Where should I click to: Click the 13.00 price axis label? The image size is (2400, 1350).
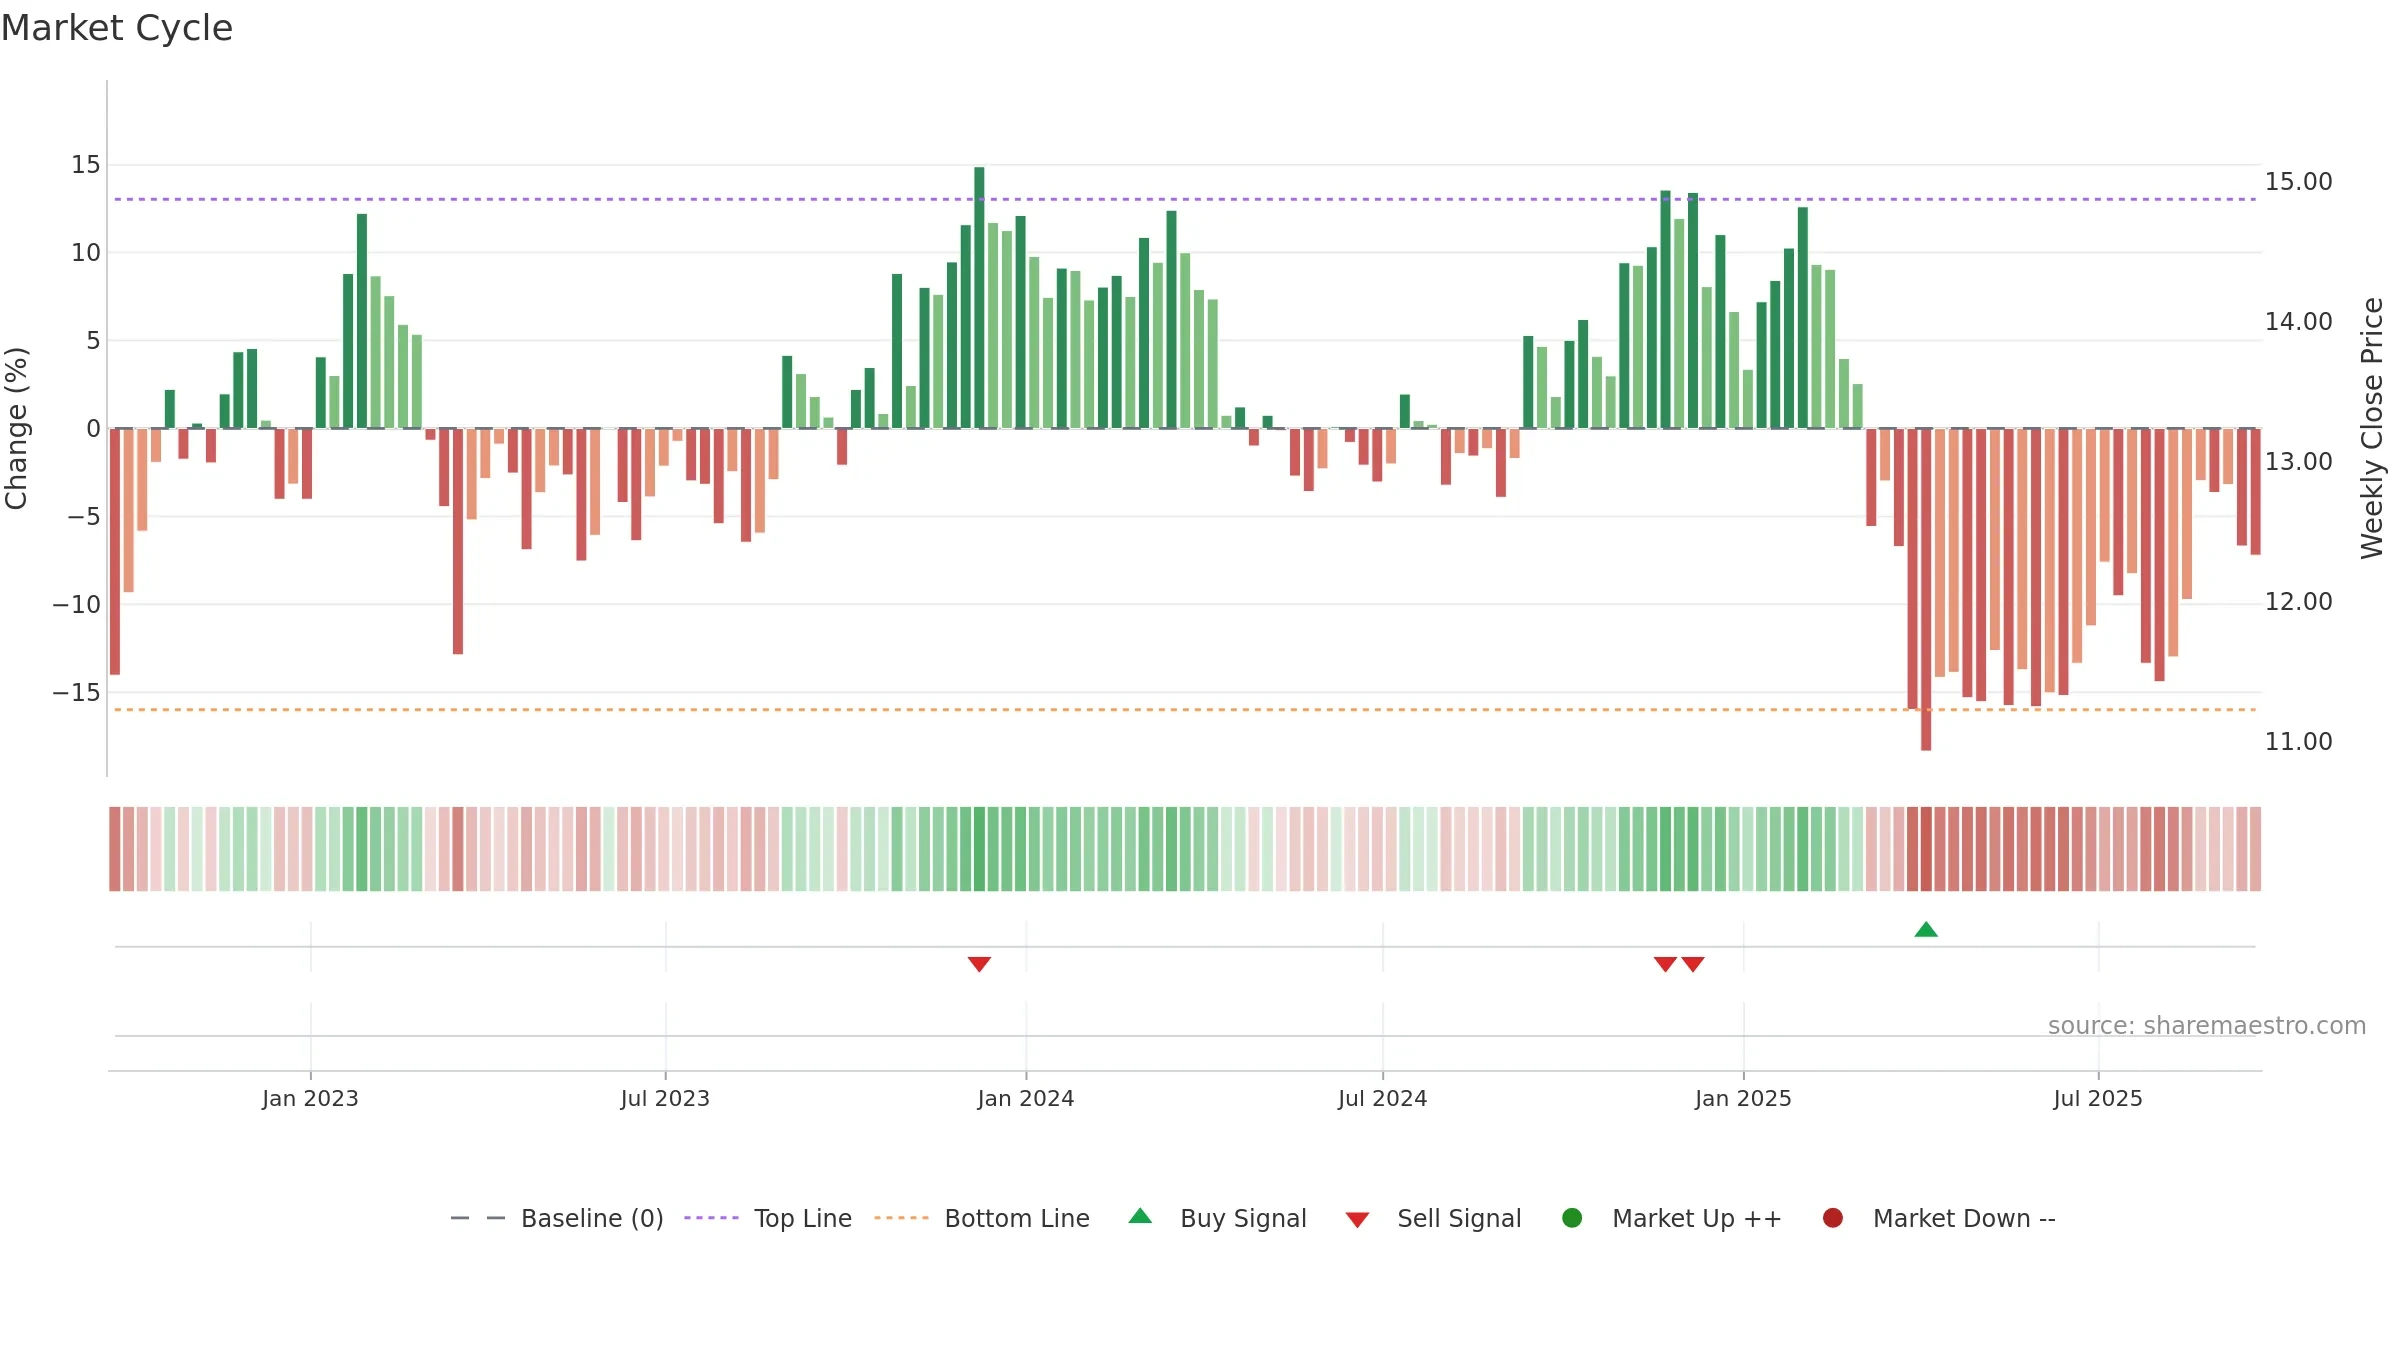pyautogui.click(x=2299, y=462)
